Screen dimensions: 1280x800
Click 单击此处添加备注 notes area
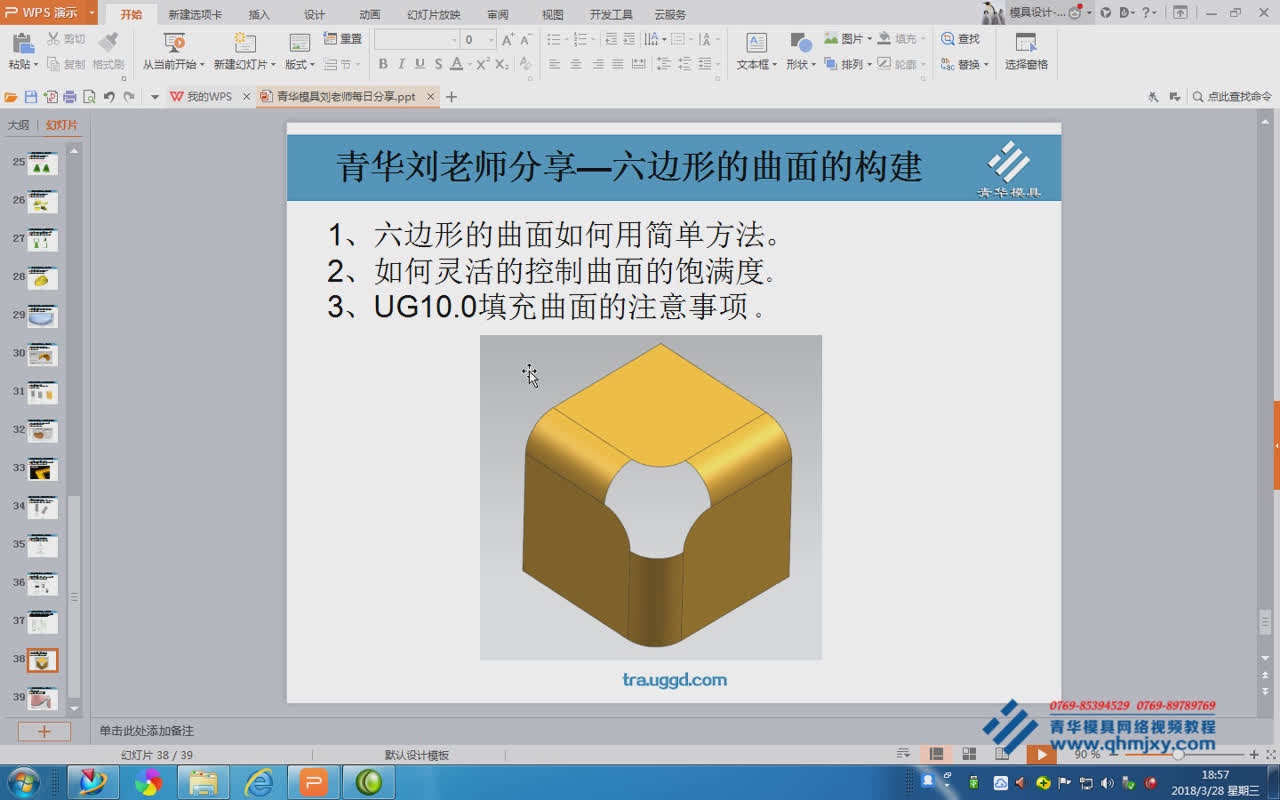pyautogui.click(x=146, y=731)
